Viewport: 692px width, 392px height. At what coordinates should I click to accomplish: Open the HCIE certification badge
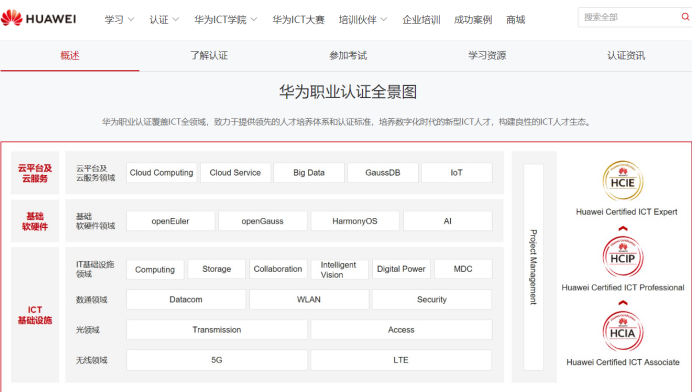[623, 181]
